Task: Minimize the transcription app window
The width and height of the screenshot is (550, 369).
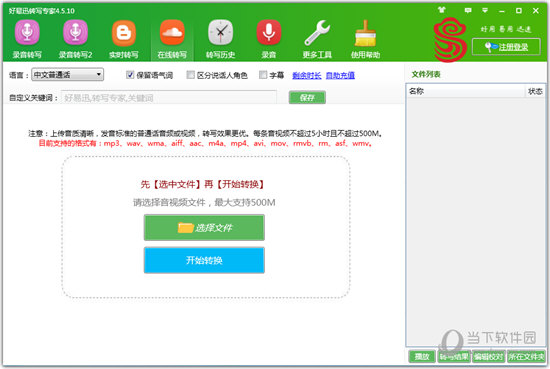Action: click(x=502, y=11)
